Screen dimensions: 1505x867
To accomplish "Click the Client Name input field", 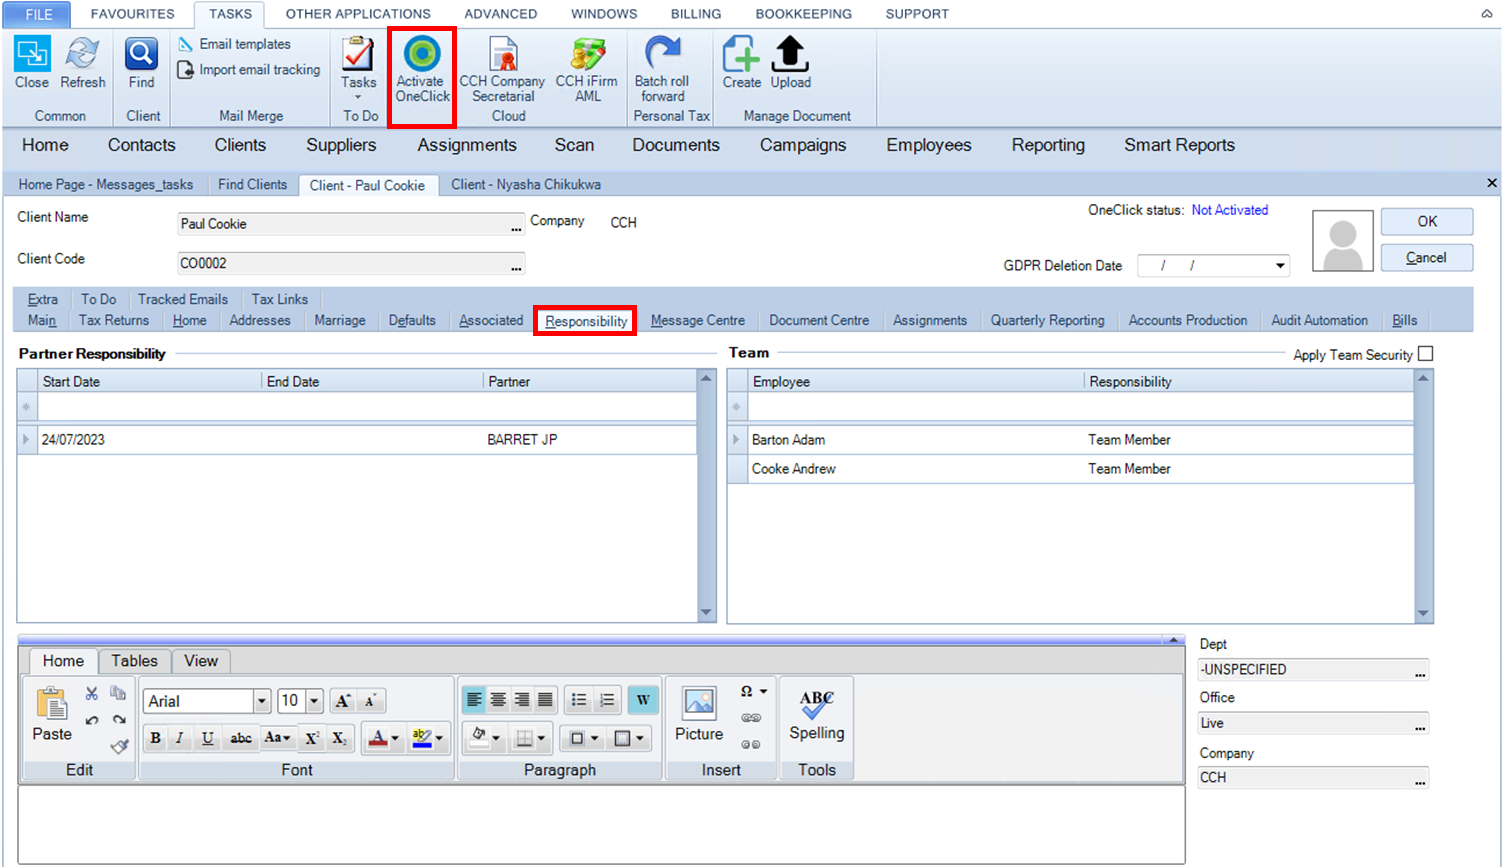I will coord(351,224).
